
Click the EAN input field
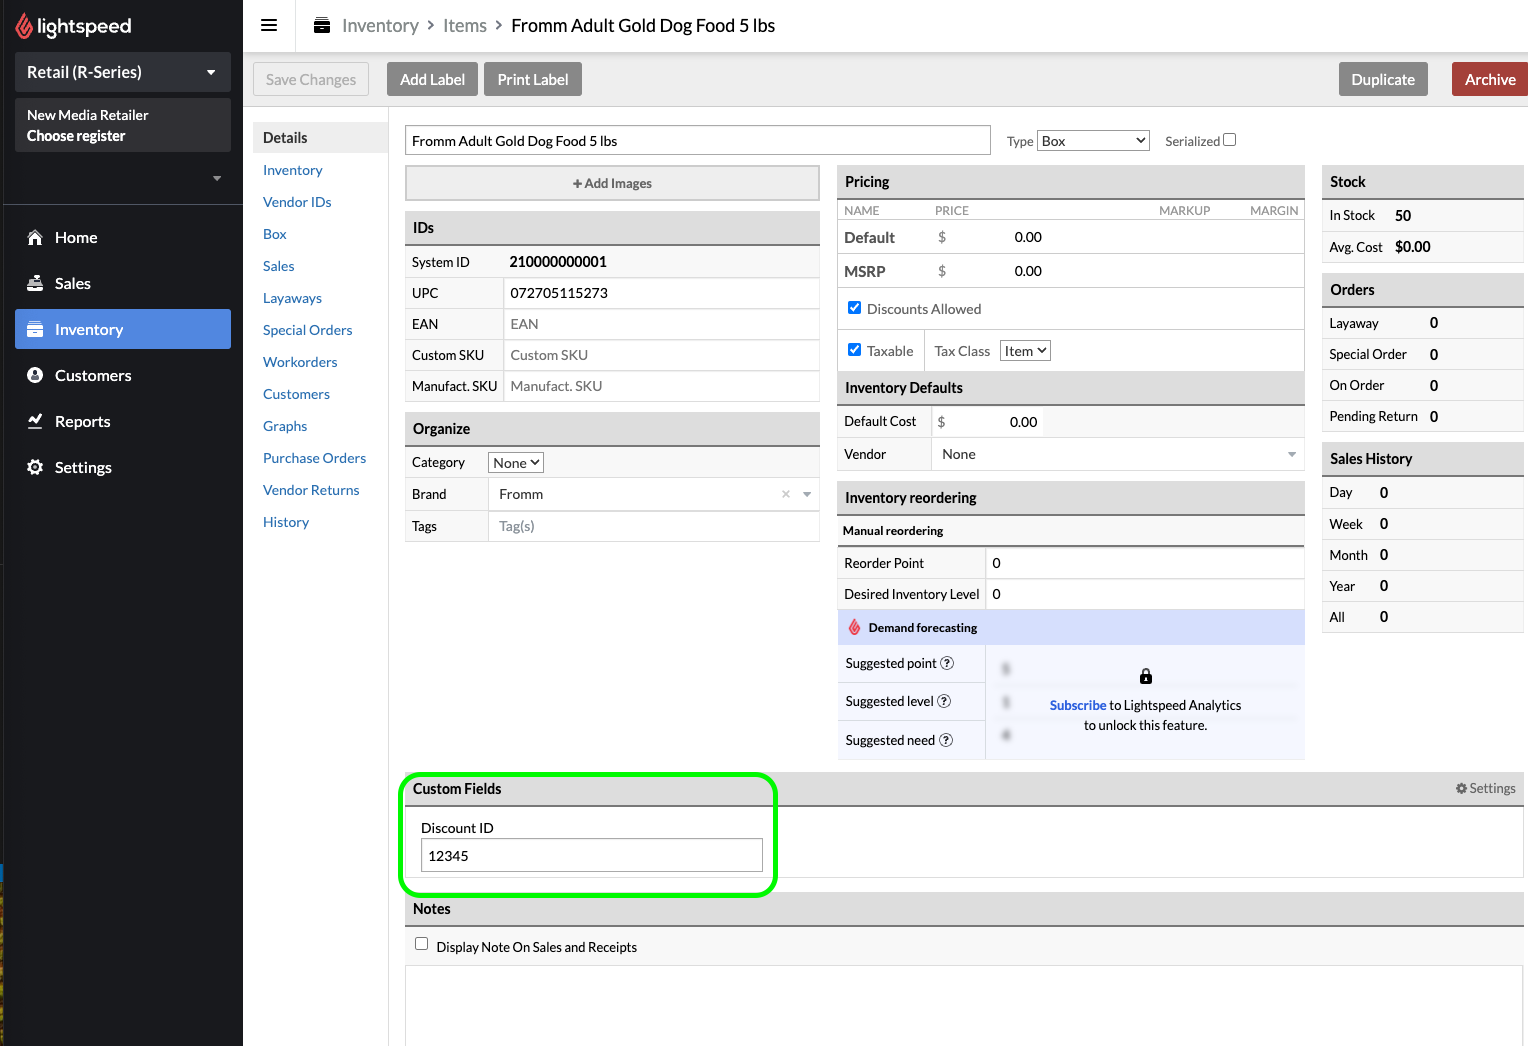(x=661, y=324)
